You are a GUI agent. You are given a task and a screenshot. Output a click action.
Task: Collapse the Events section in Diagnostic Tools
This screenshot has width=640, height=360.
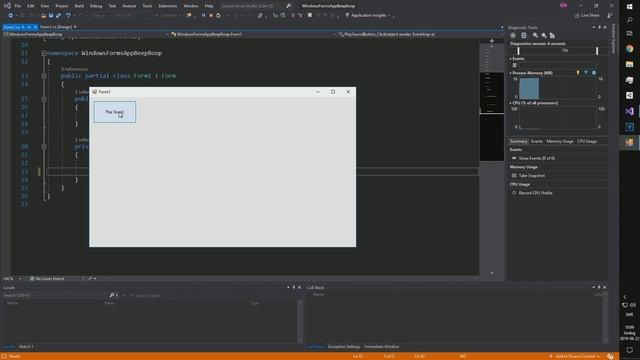(x=511, y=59)
